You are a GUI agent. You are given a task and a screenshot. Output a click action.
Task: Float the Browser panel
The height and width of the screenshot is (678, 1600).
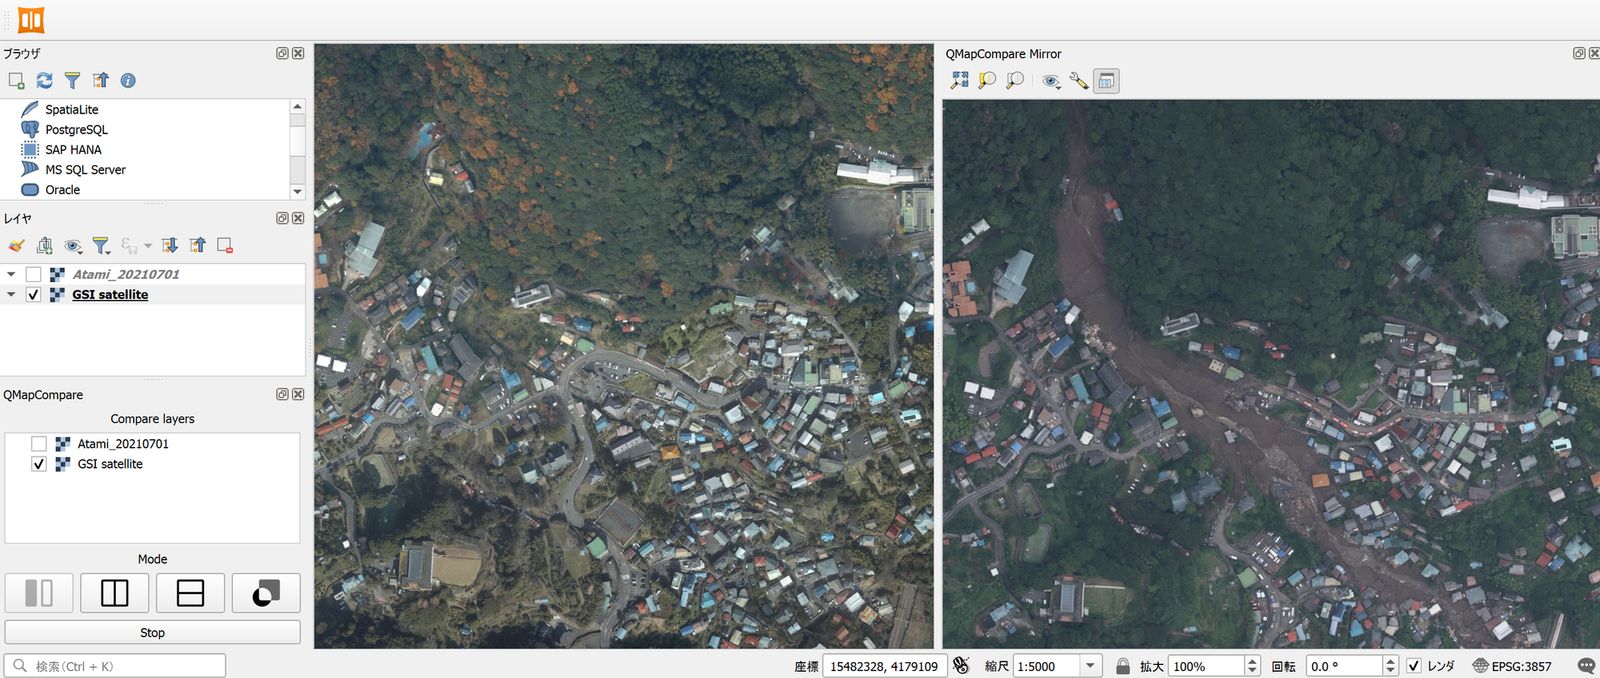[282, 53]
